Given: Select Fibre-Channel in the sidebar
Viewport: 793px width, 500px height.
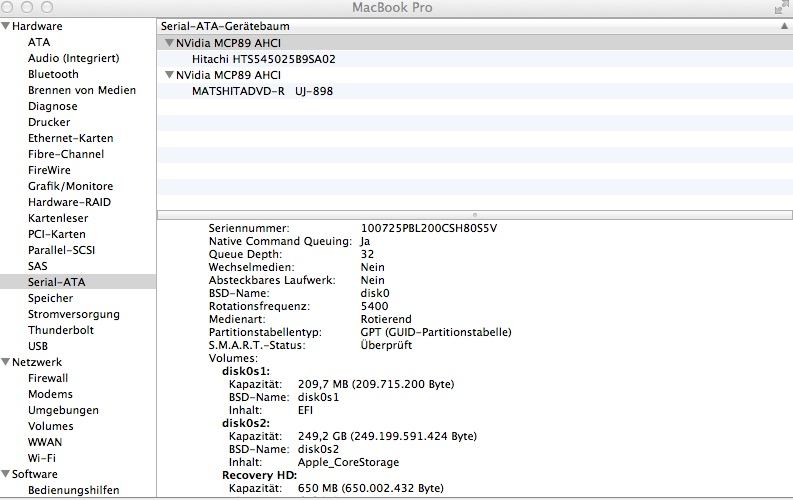Looking at the screenshot, I should point(66,154).
